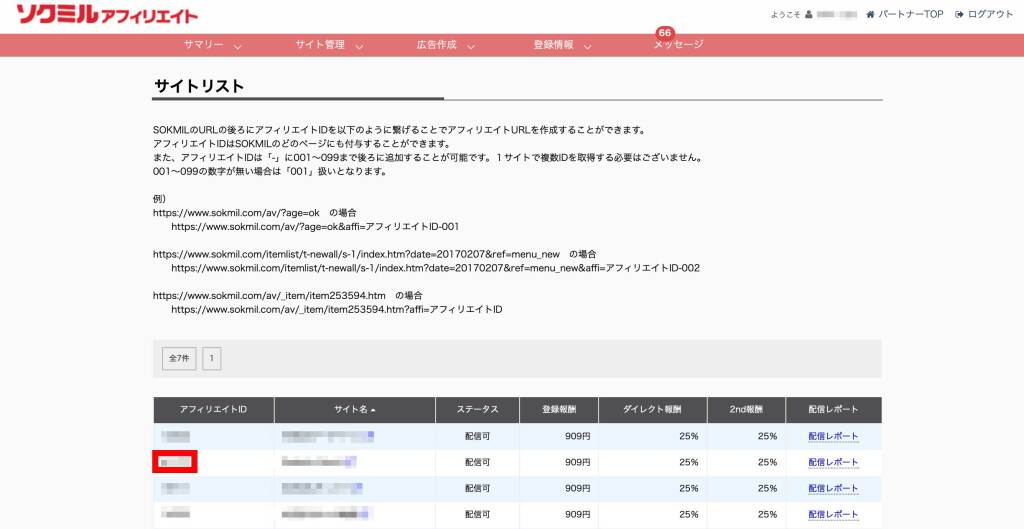The image size is (1024, 529).
Task: Open the パートナーTOP link
Action: click(910, 14)
